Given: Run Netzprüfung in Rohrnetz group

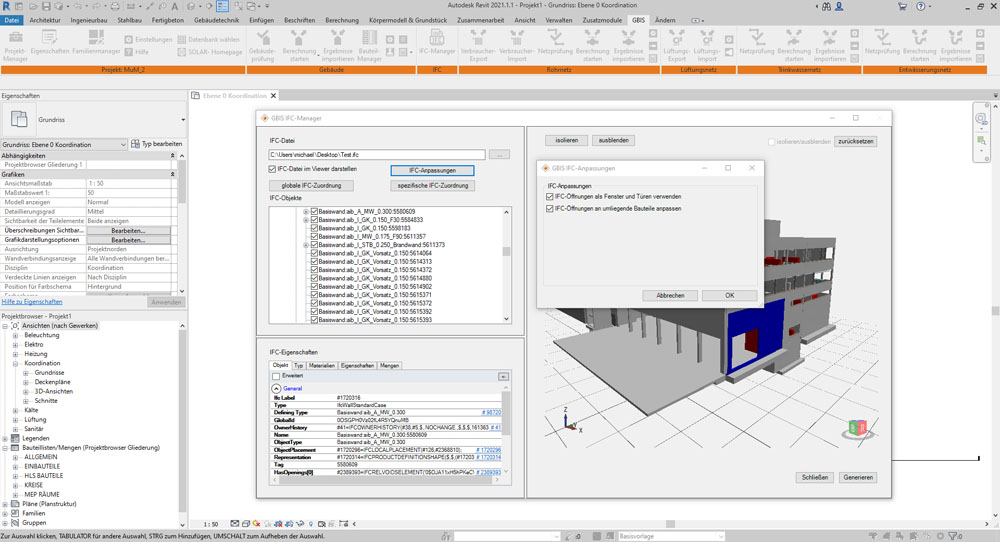Looking at the screenshot, I should [555, 42].
